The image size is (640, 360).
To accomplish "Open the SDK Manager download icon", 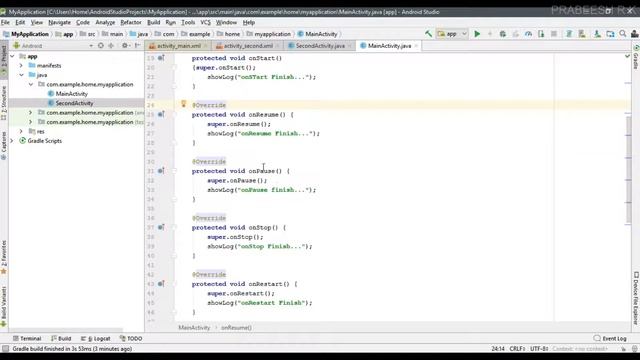I will coord(597,34).
